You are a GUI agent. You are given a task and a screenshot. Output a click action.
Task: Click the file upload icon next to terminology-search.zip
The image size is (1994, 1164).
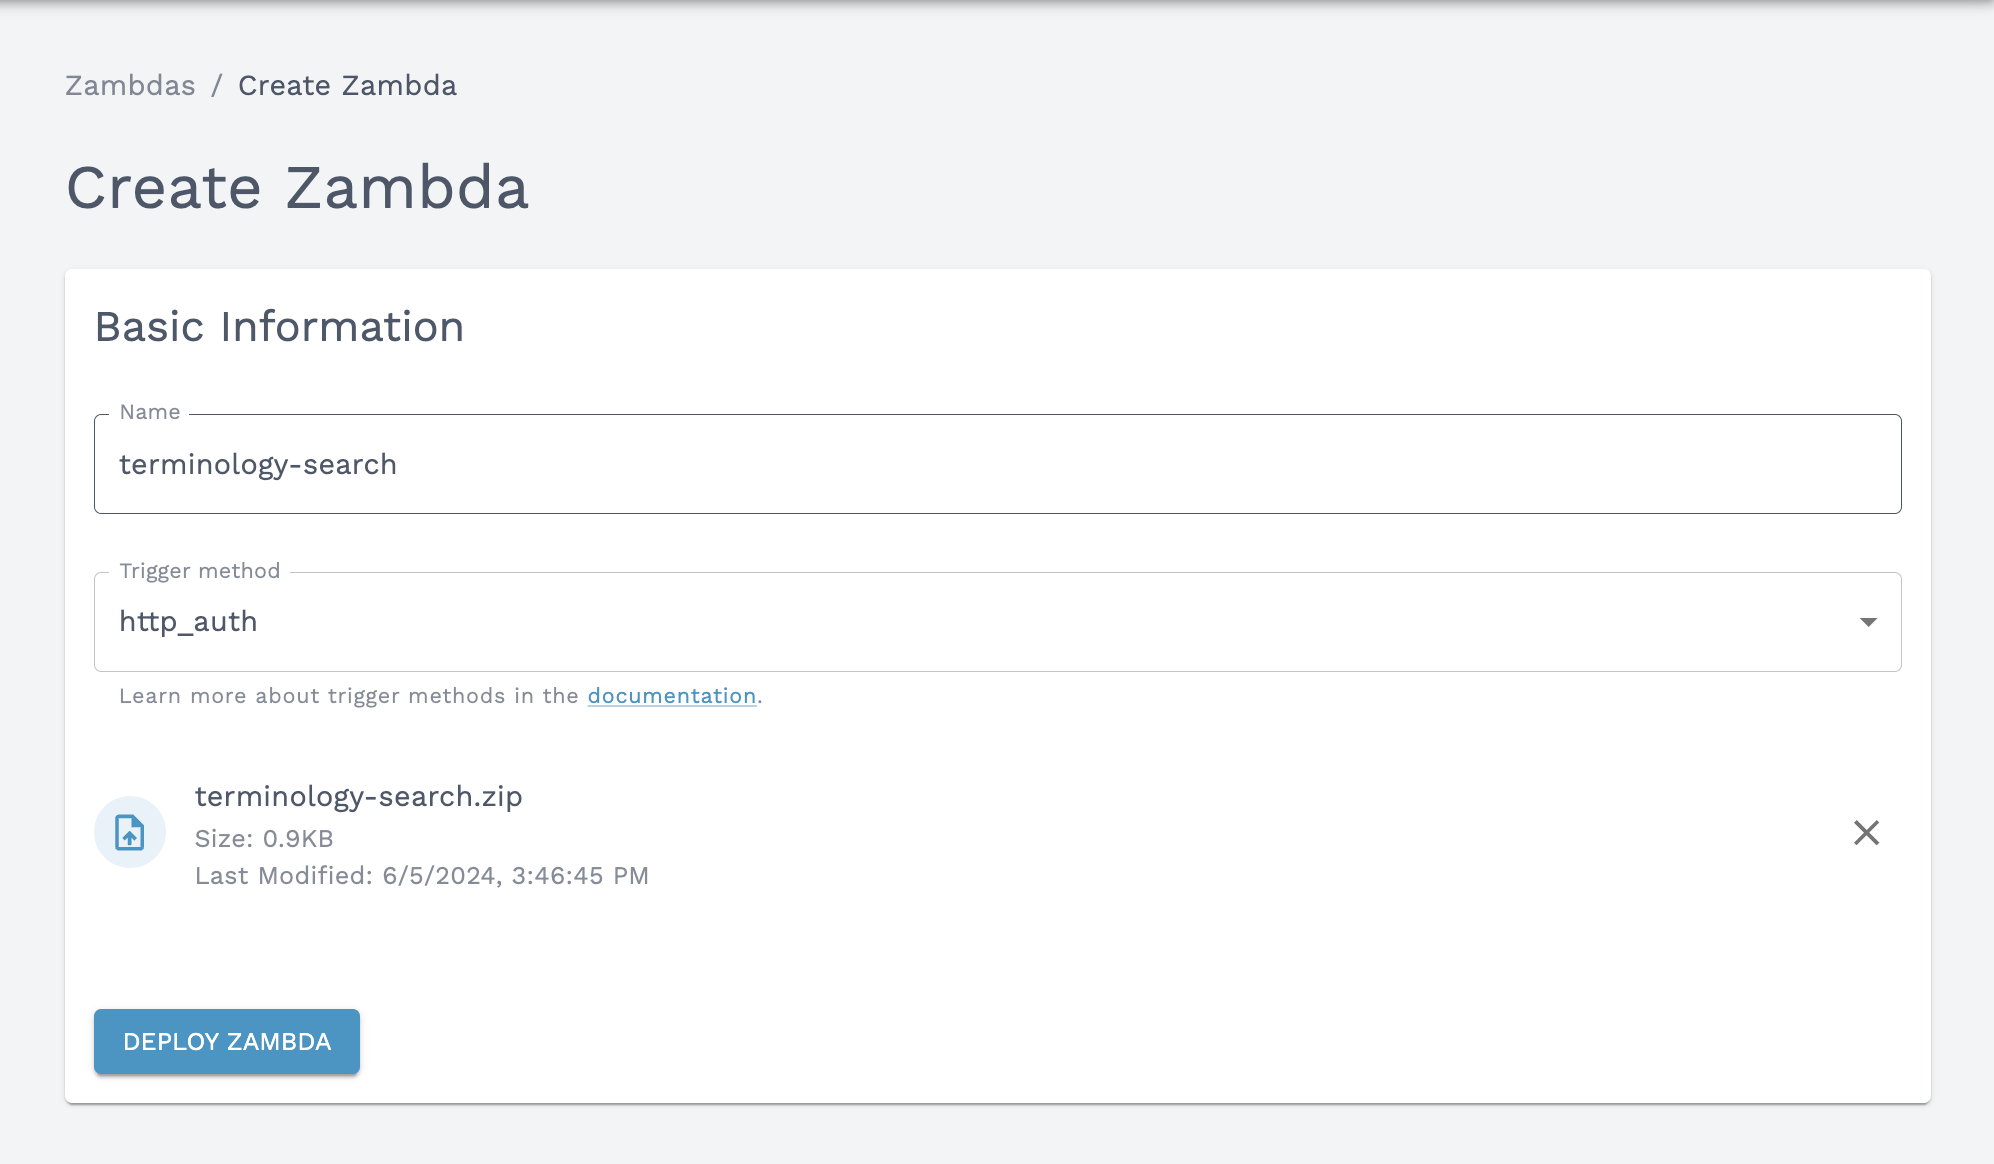click(x=129, y=831)
